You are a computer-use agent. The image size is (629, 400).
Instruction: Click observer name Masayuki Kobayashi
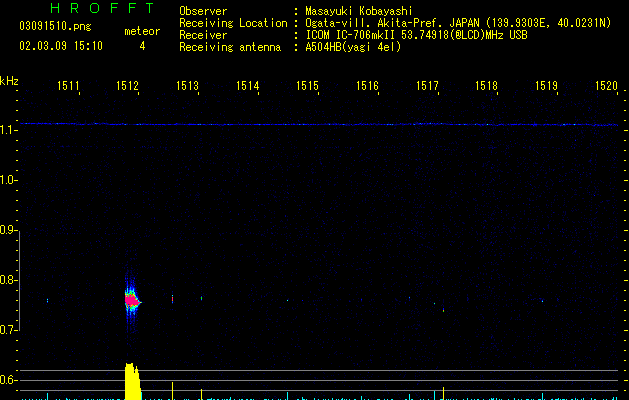[x=359, y=11]
